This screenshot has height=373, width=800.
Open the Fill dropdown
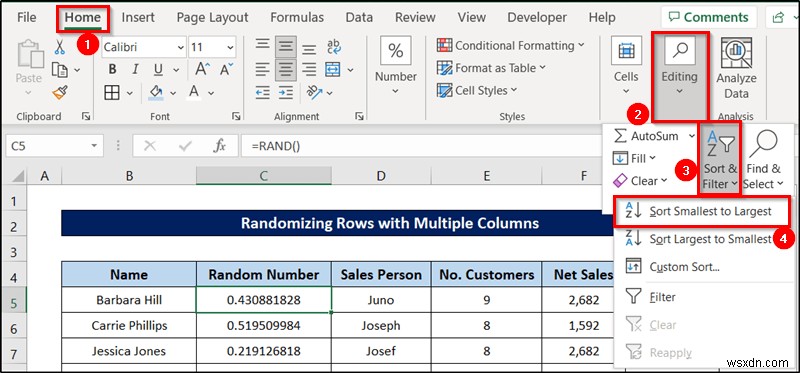[x=635, y=159]
